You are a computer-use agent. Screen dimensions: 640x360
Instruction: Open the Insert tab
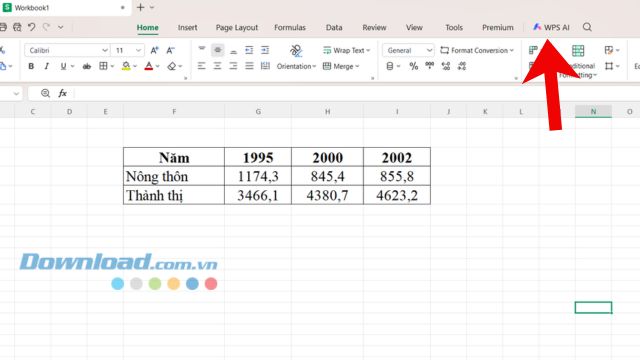187,27
